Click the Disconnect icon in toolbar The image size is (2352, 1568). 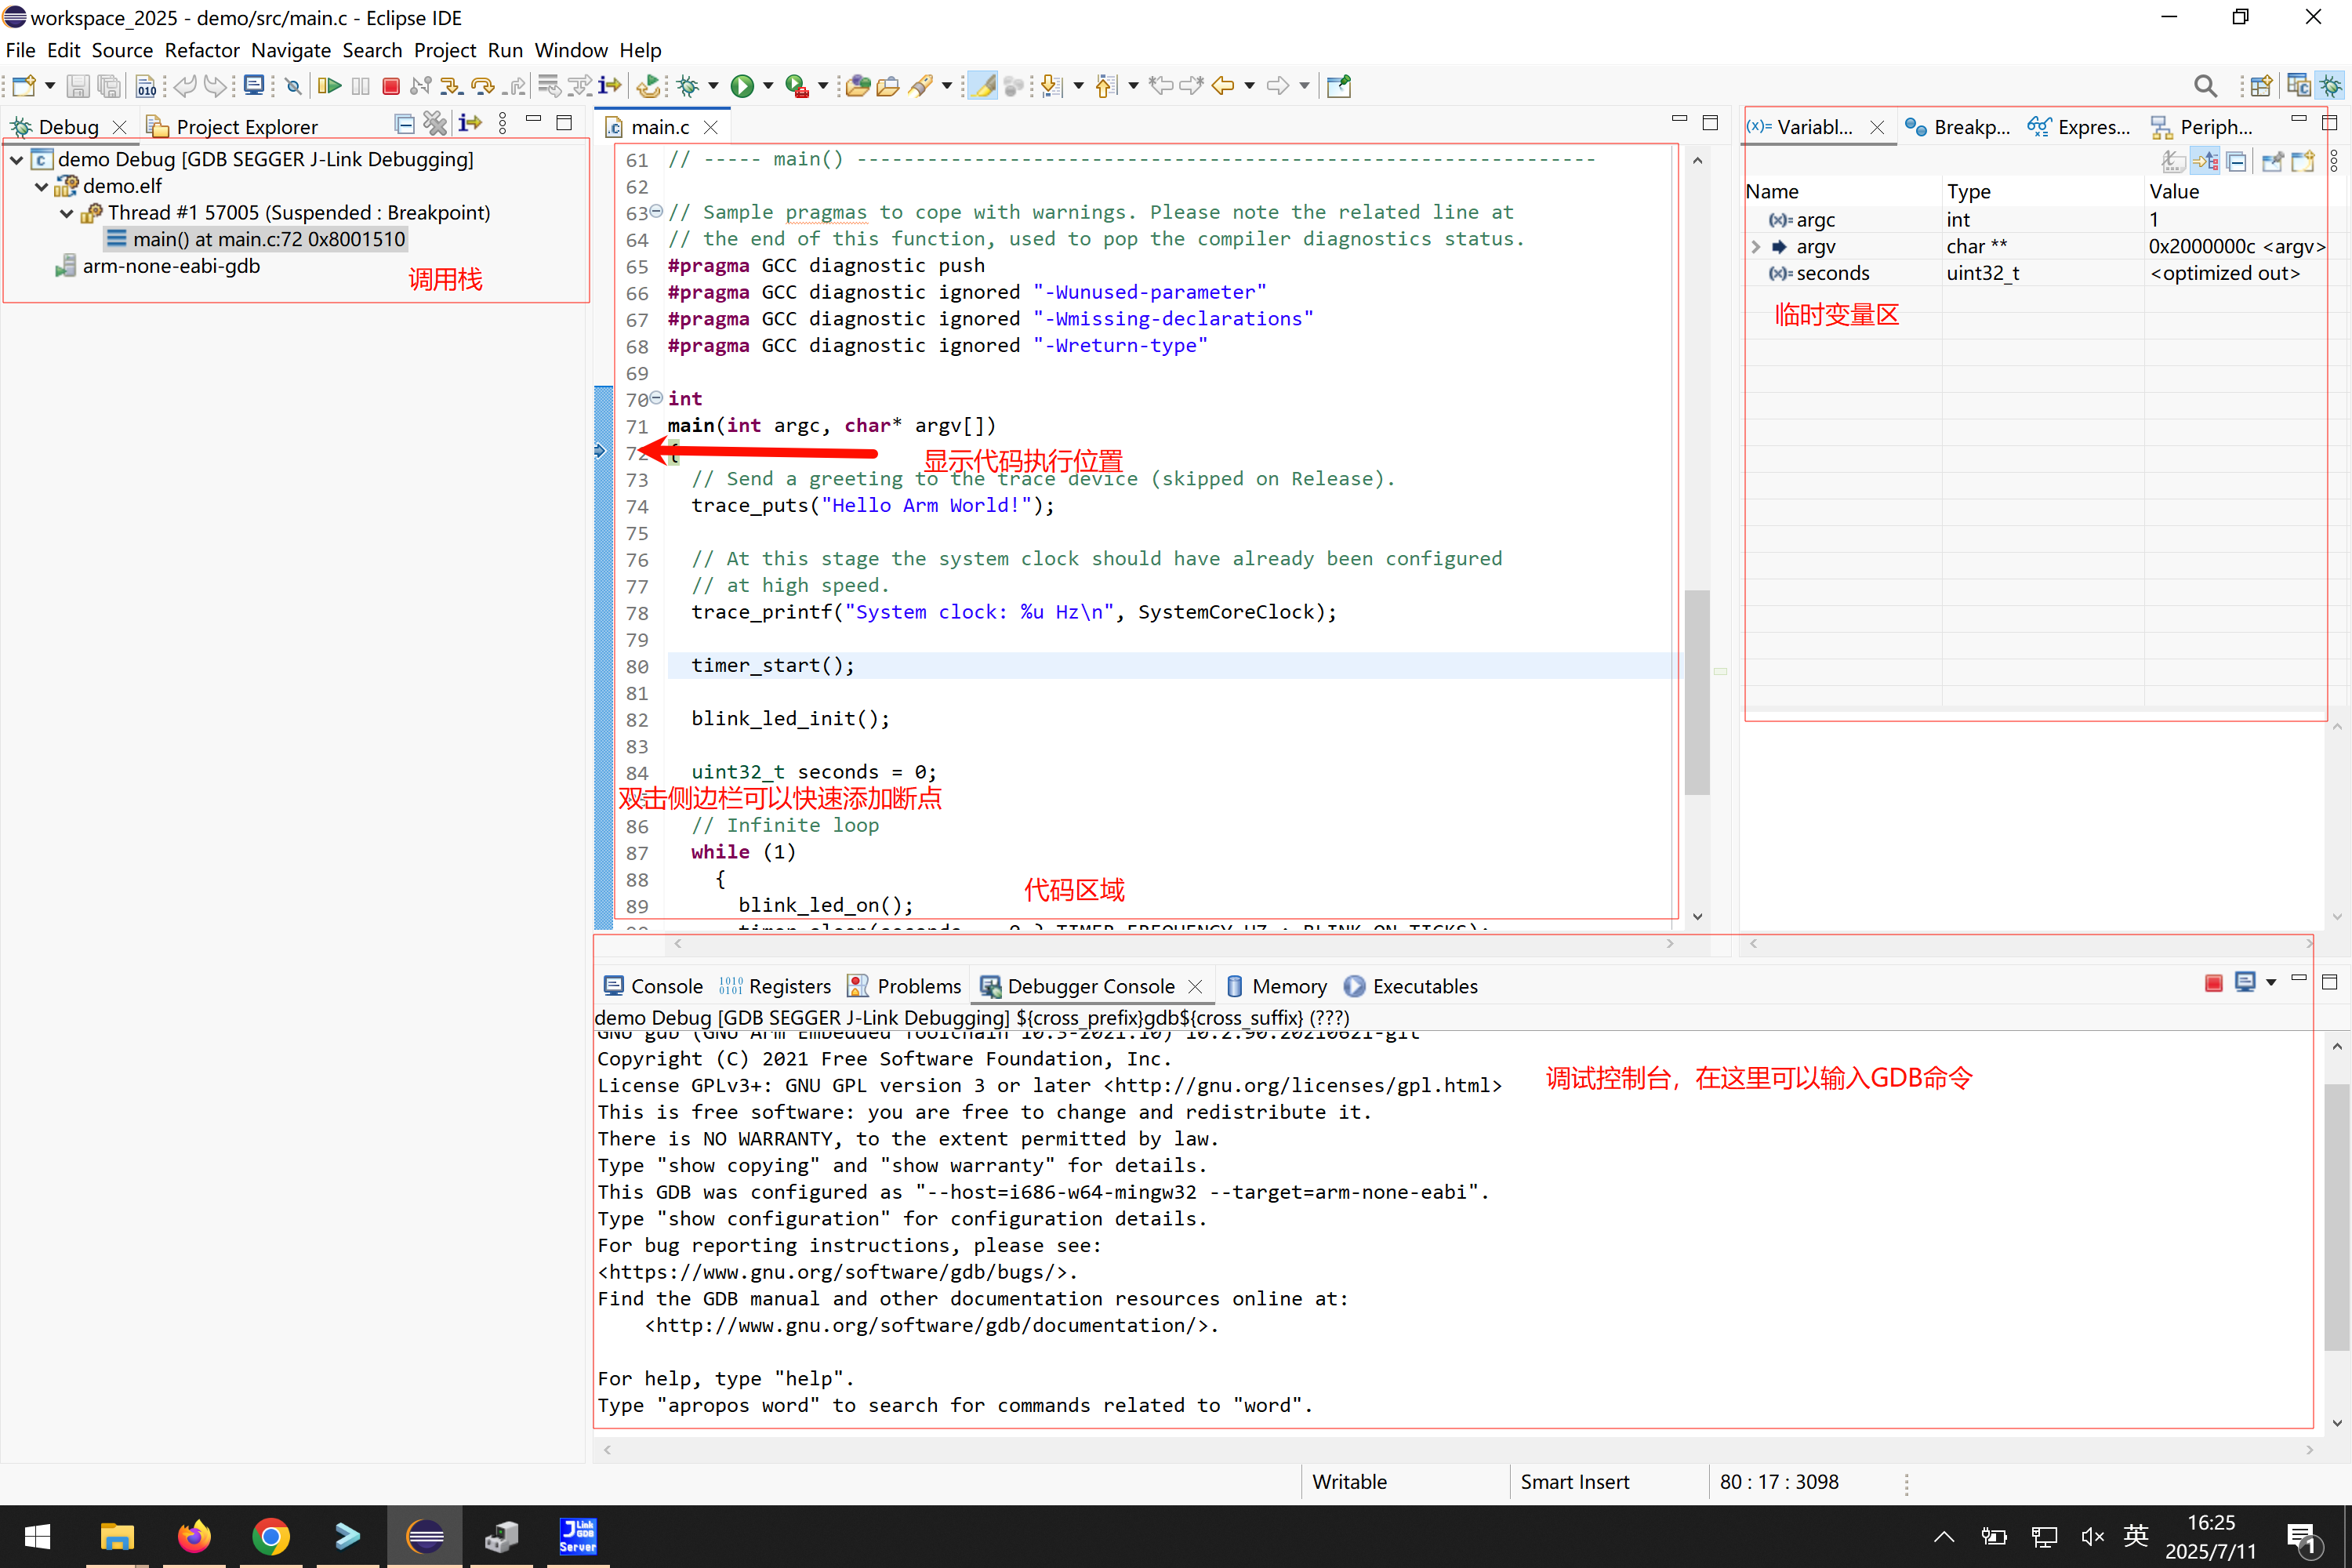click(x=420, y=86)
